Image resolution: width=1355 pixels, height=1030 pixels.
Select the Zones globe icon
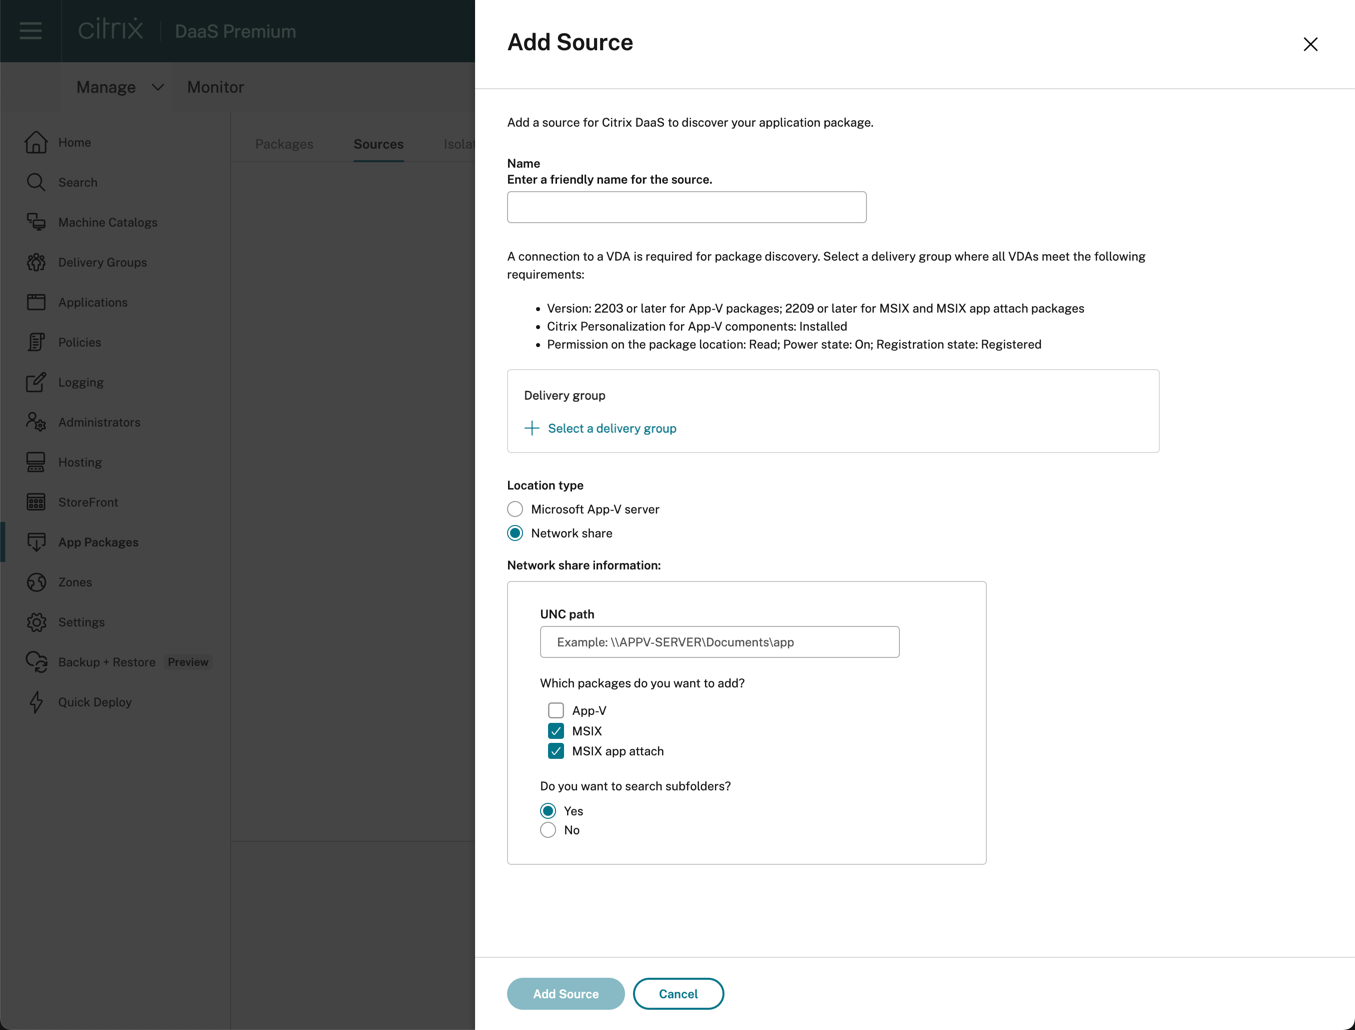click(36, 582)
